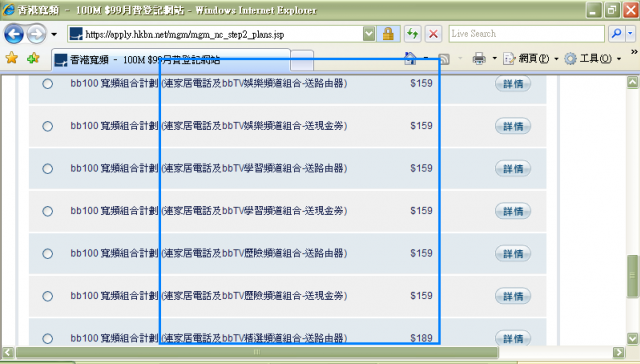
Task: Click 詳情 for 歷險頻道組合-送路由器 plan
Action: pos(513,253)
